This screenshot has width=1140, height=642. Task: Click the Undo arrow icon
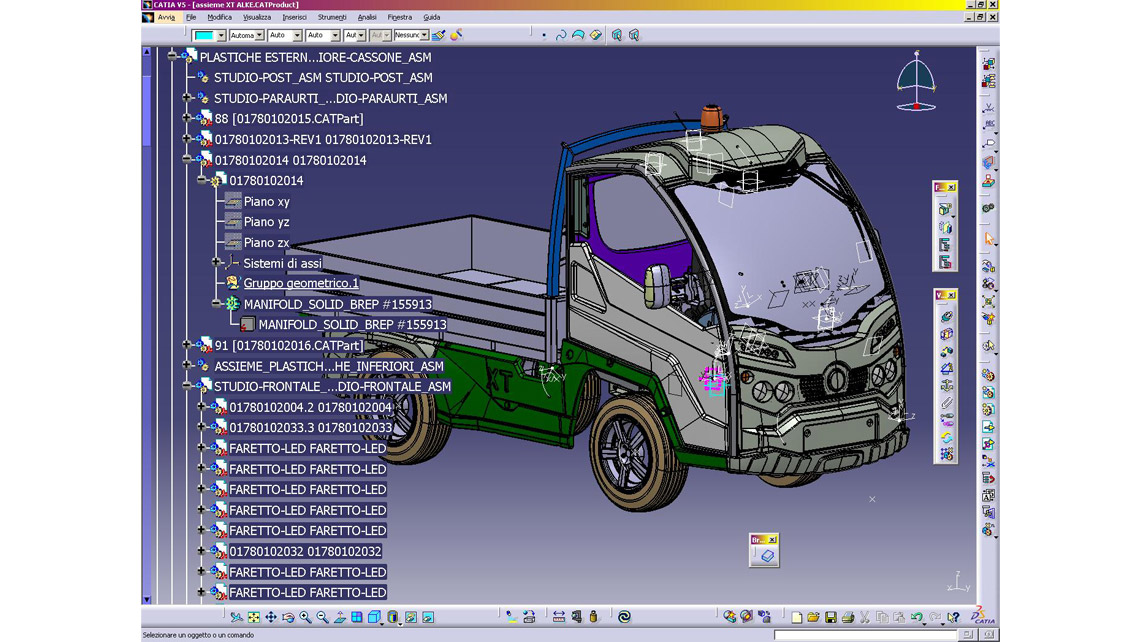pos(917,617)
